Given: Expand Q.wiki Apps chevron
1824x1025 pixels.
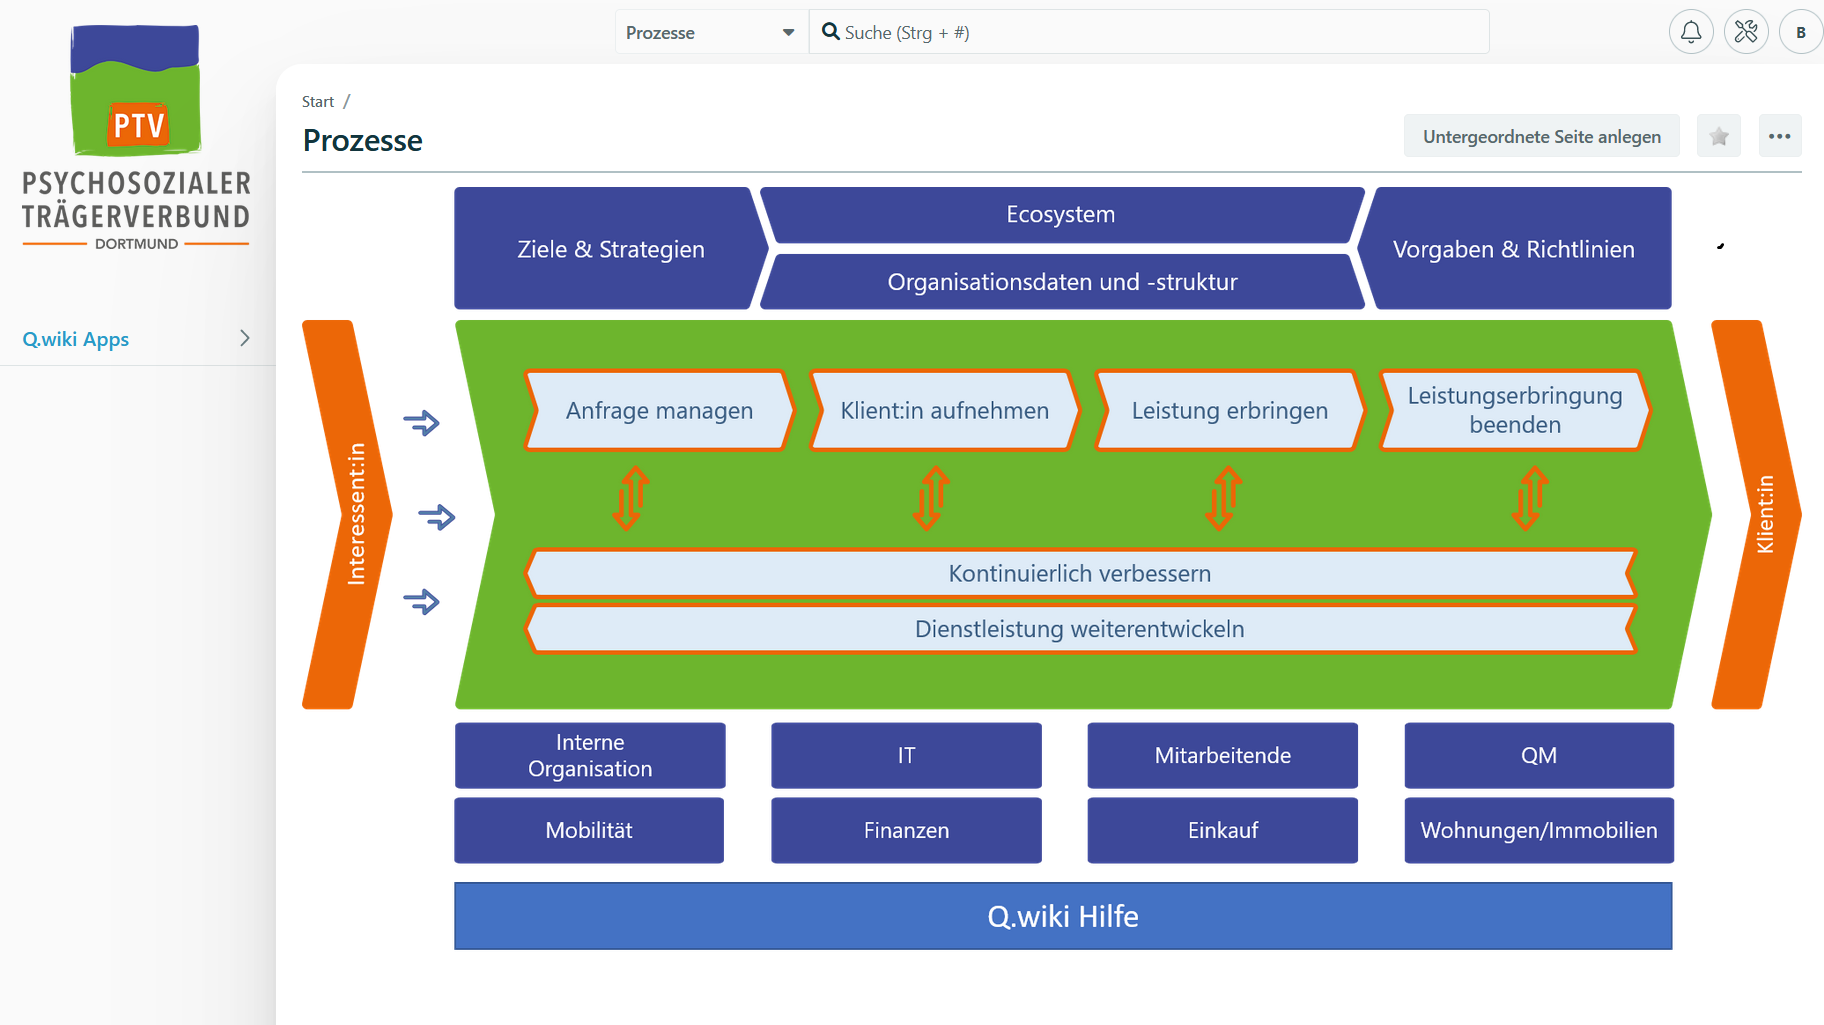Looking at the screenshot, I should tap(245, 338).
